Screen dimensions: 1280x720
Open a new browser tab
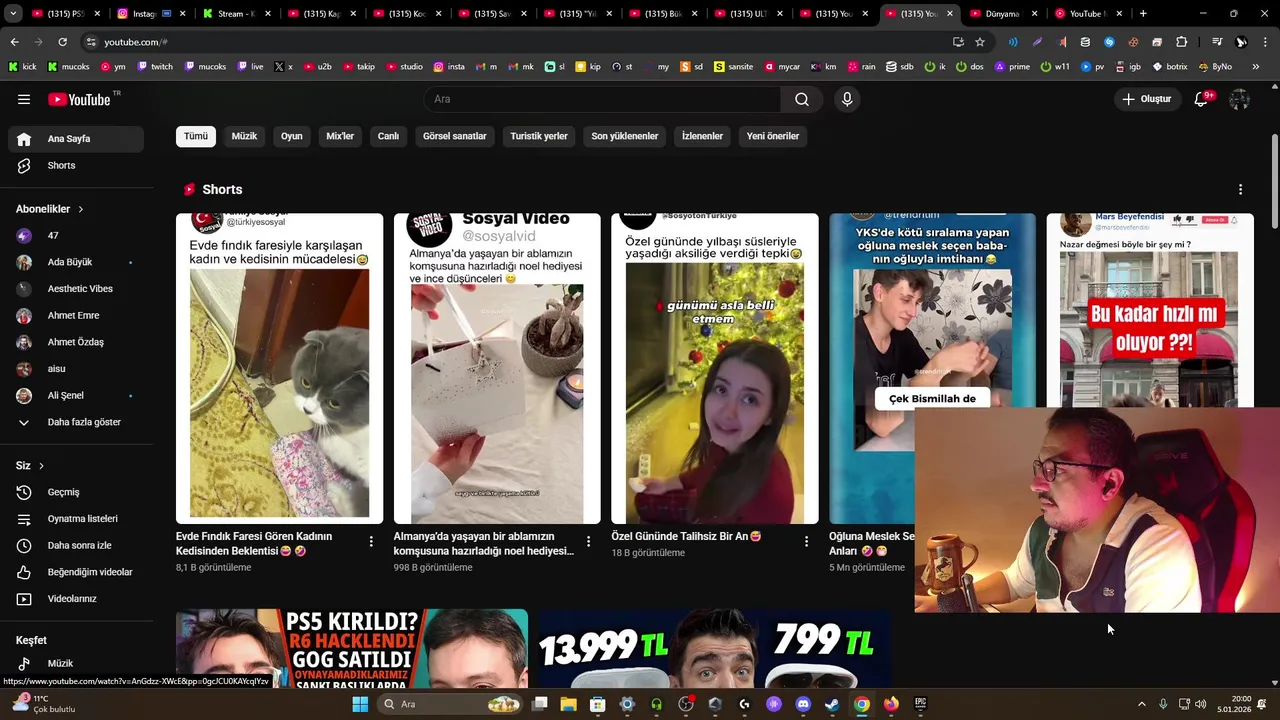tap(1143, 14)
